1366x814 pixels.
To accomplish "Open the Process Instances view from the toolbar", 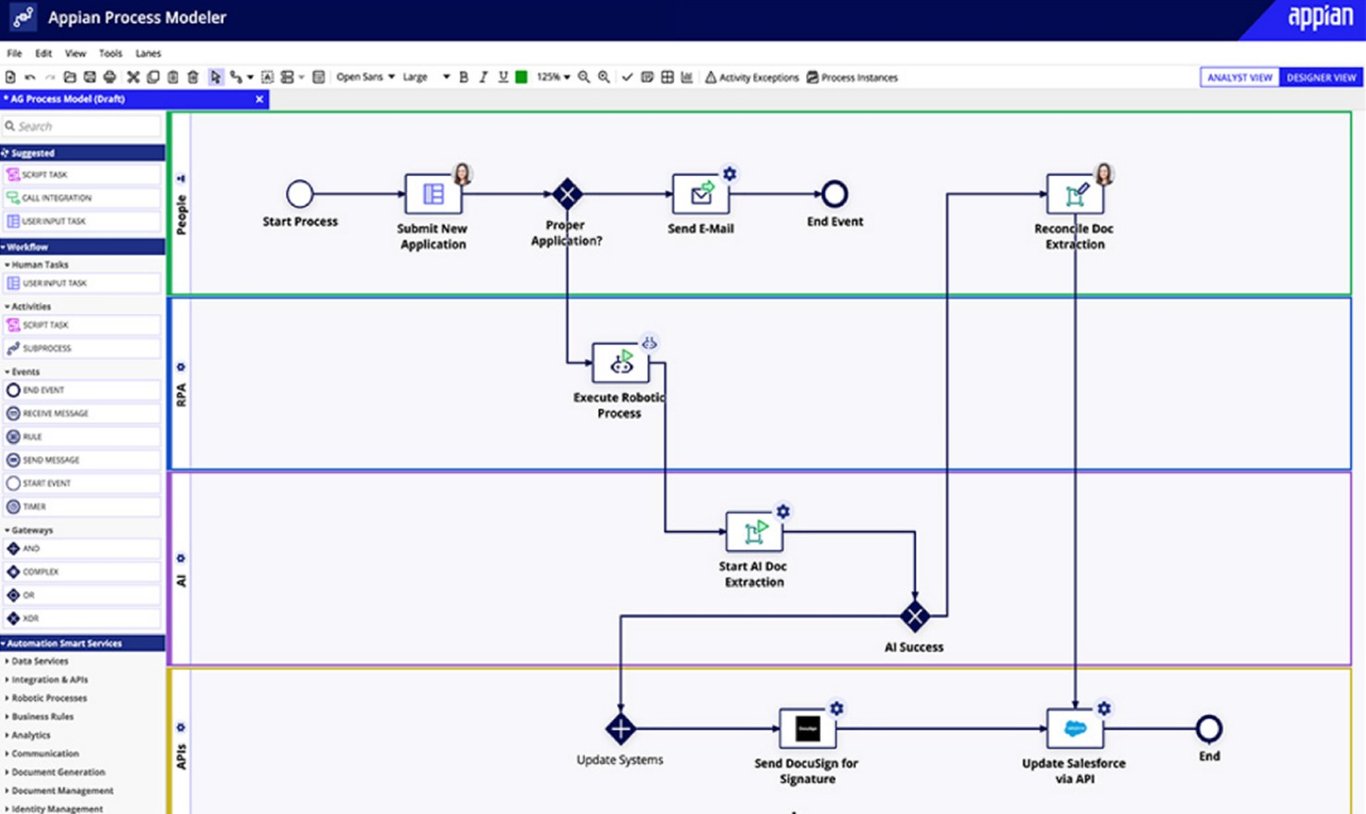I will (x=857, y=77).
